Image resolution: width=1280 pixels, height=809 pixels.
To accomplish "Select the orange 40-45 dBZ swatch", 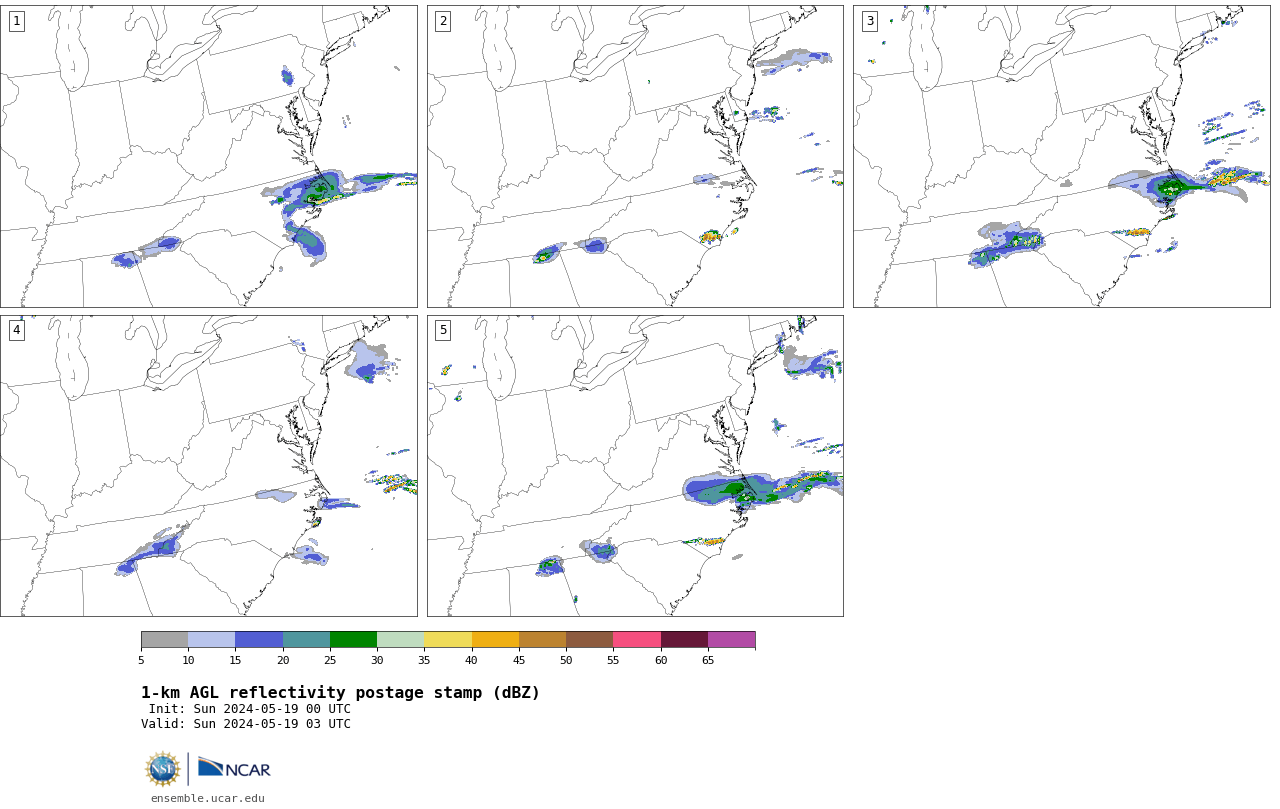I will coord(495,640).
